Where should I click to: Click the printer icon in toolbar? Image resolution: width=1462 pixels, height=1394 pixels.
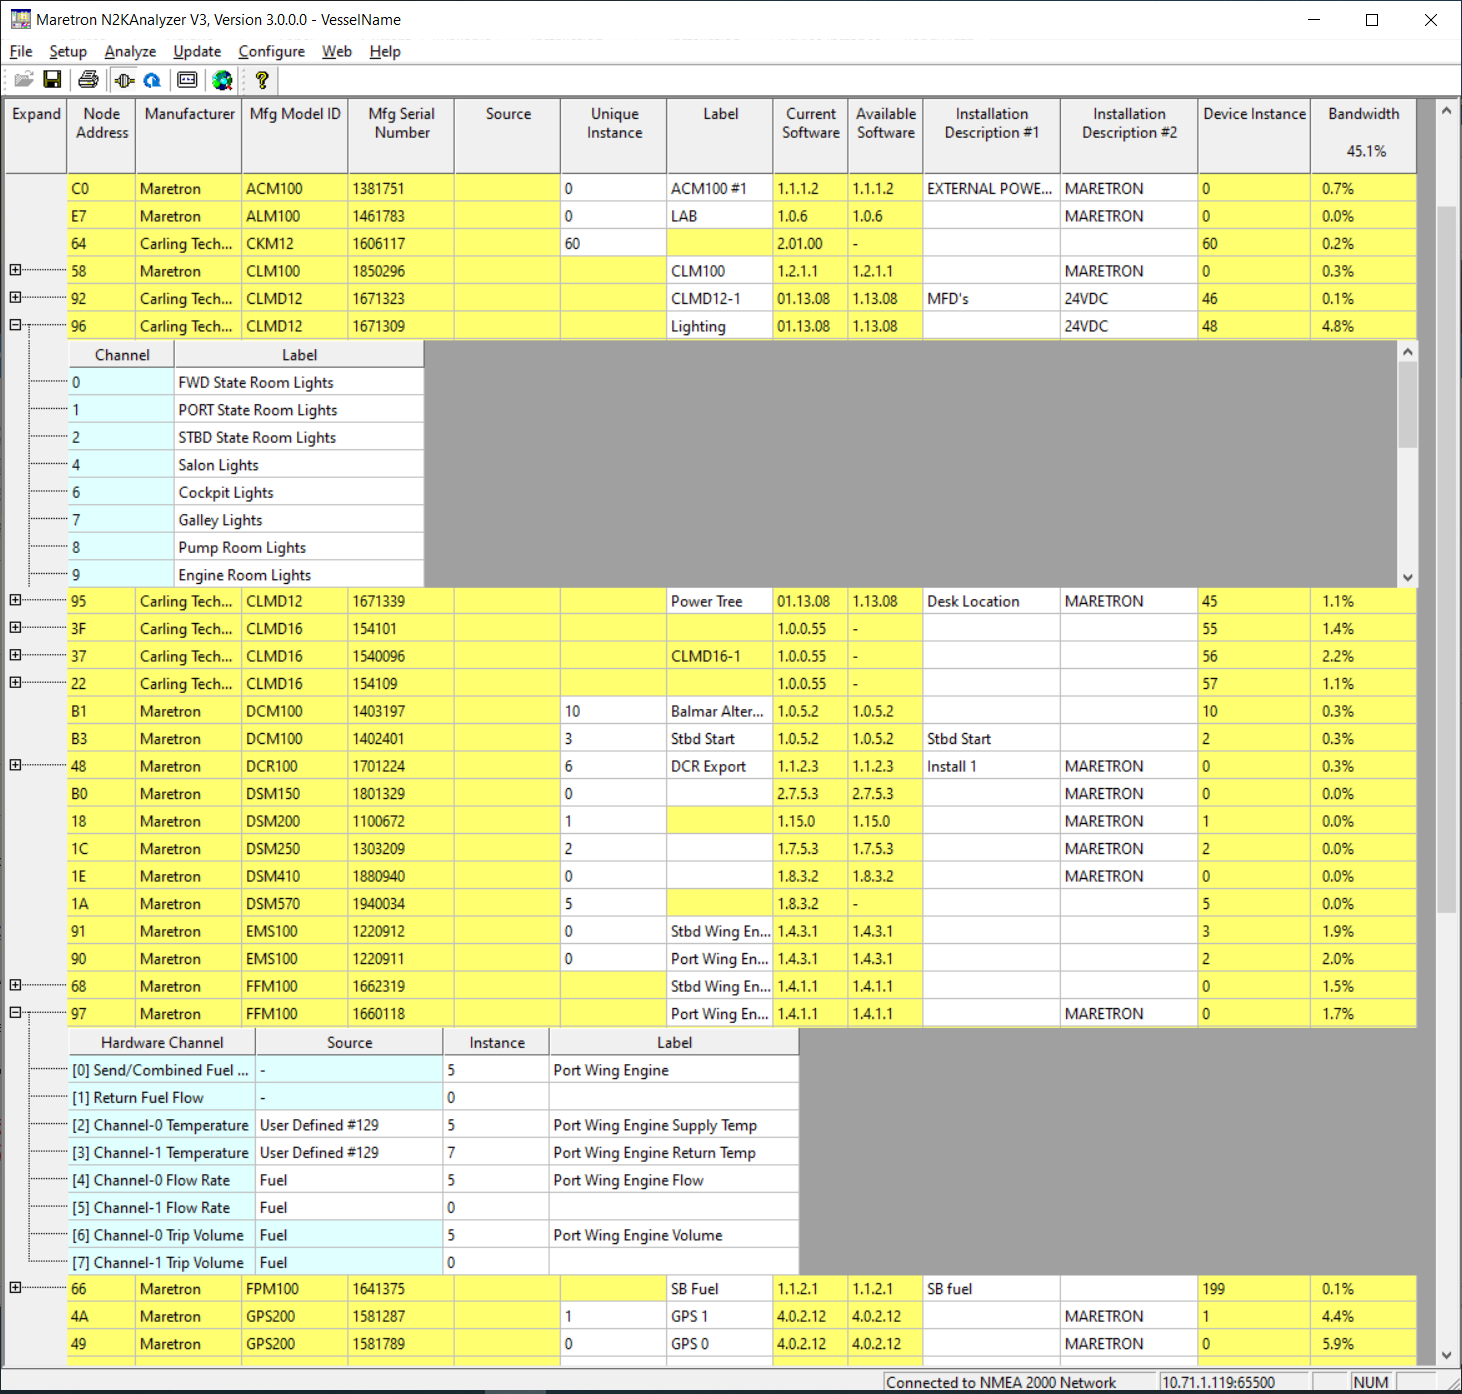click(x=89, y=80)
